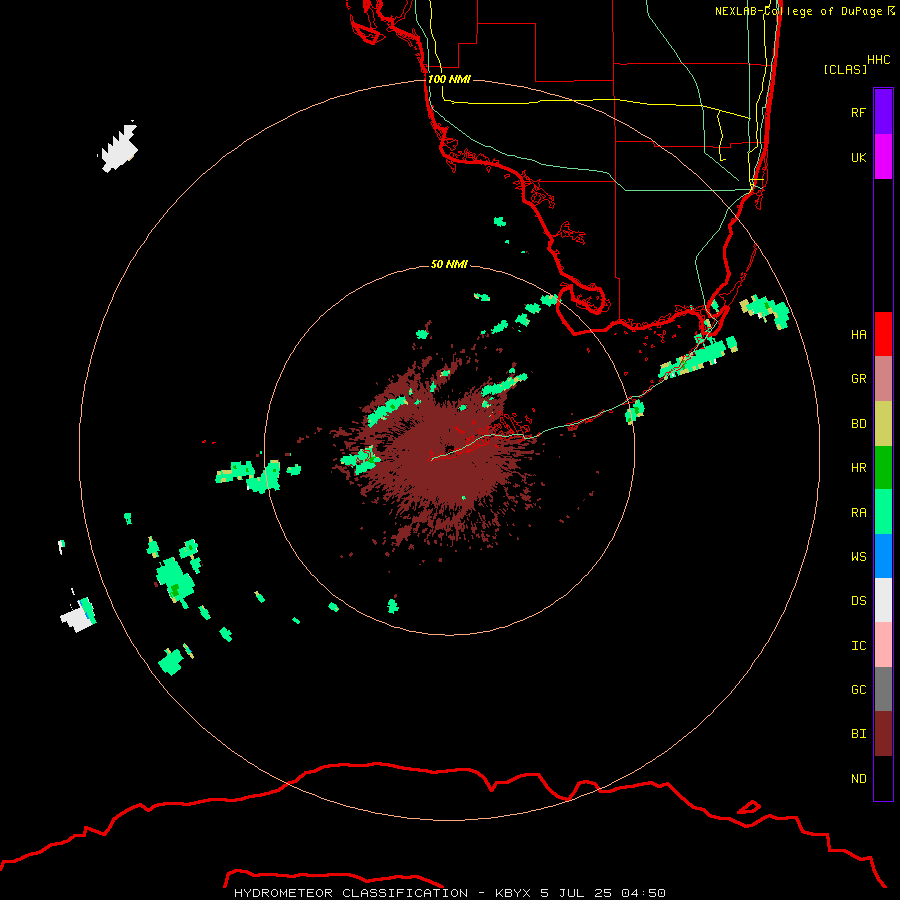900x900 pixels.
Task: Click the KBYX radar site identifier
Action: 514,893
